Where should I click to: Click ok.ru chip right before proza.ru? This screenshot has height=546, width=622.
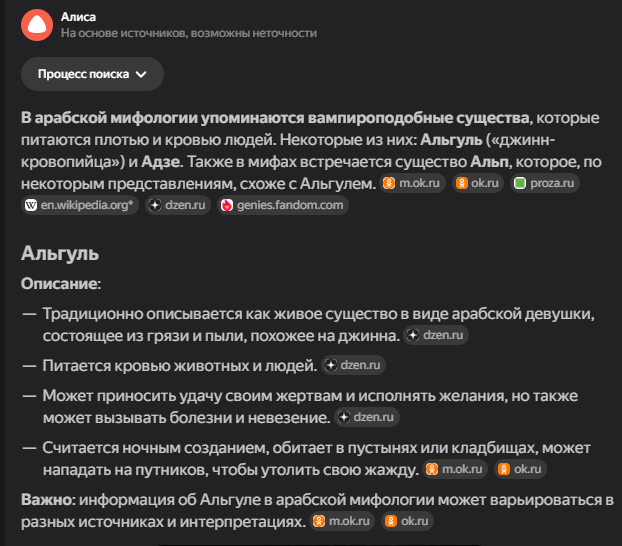[476, 183]
